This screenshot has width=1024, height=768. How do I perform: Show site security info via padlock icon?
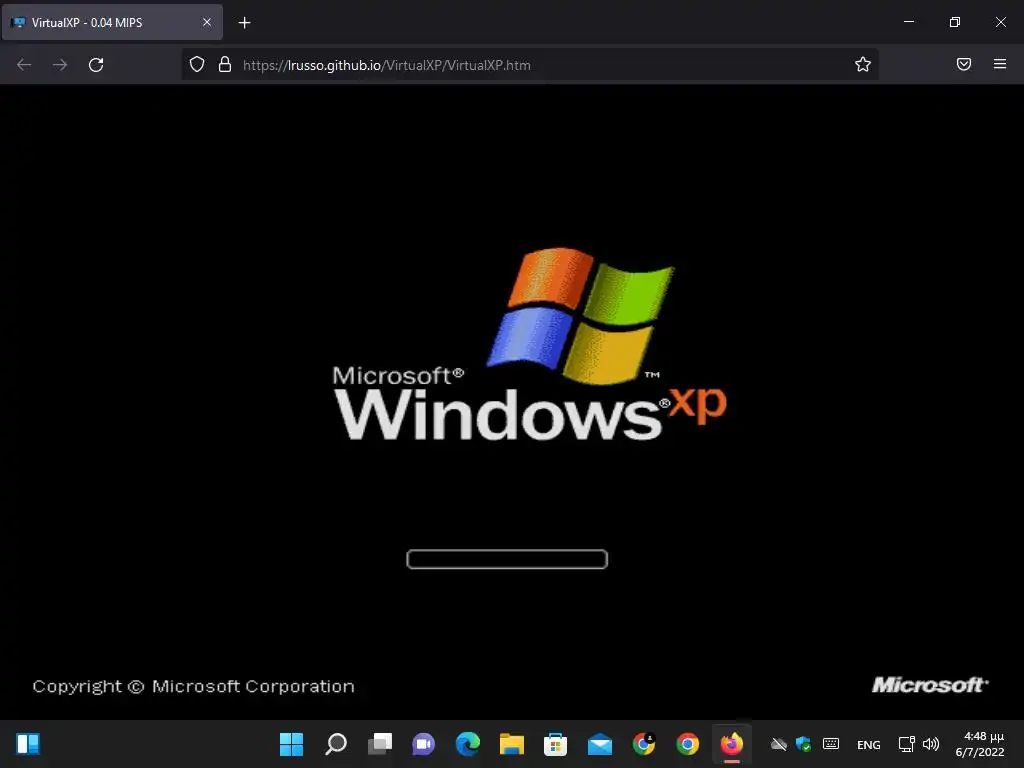tap(225, 65)
